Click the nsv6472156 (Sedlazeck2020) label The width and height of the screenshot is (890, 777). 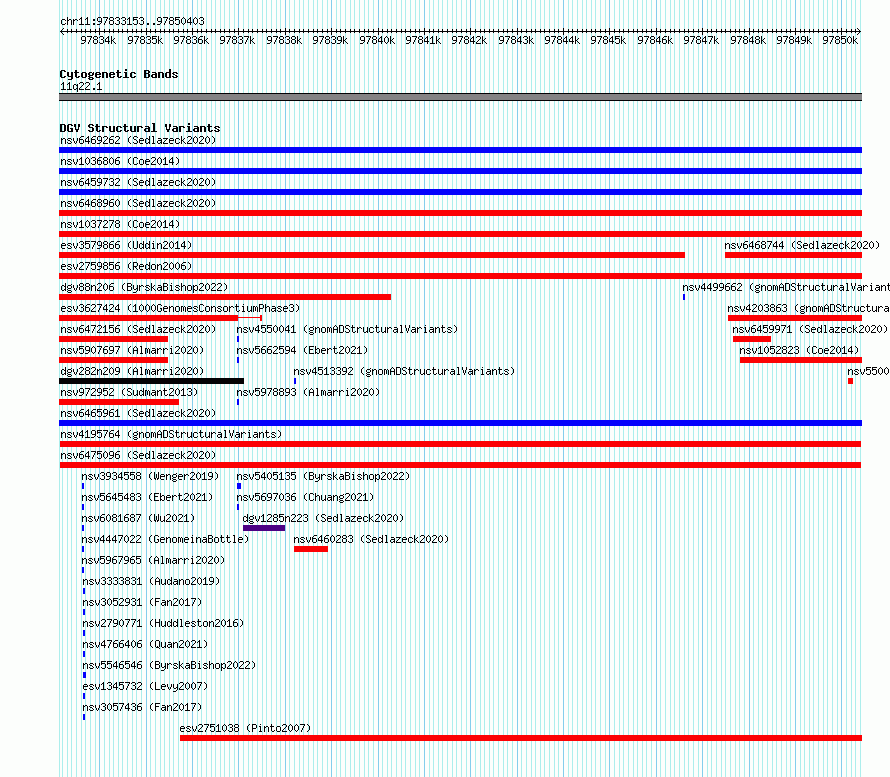[138, 329]
